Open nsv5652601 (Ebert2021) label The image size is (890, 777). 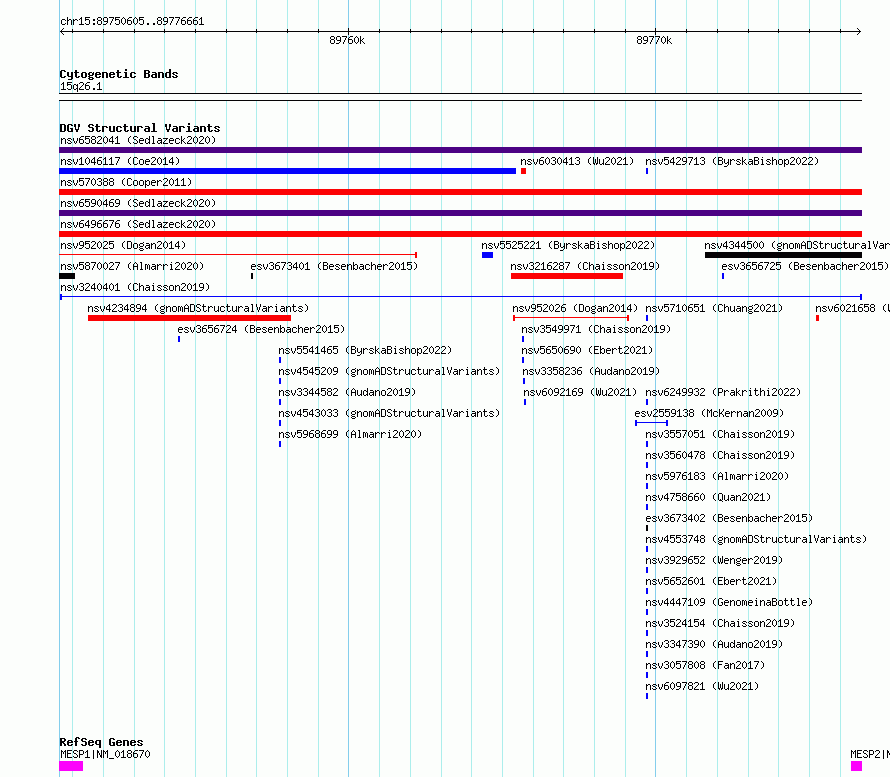(x=711, y=581)
